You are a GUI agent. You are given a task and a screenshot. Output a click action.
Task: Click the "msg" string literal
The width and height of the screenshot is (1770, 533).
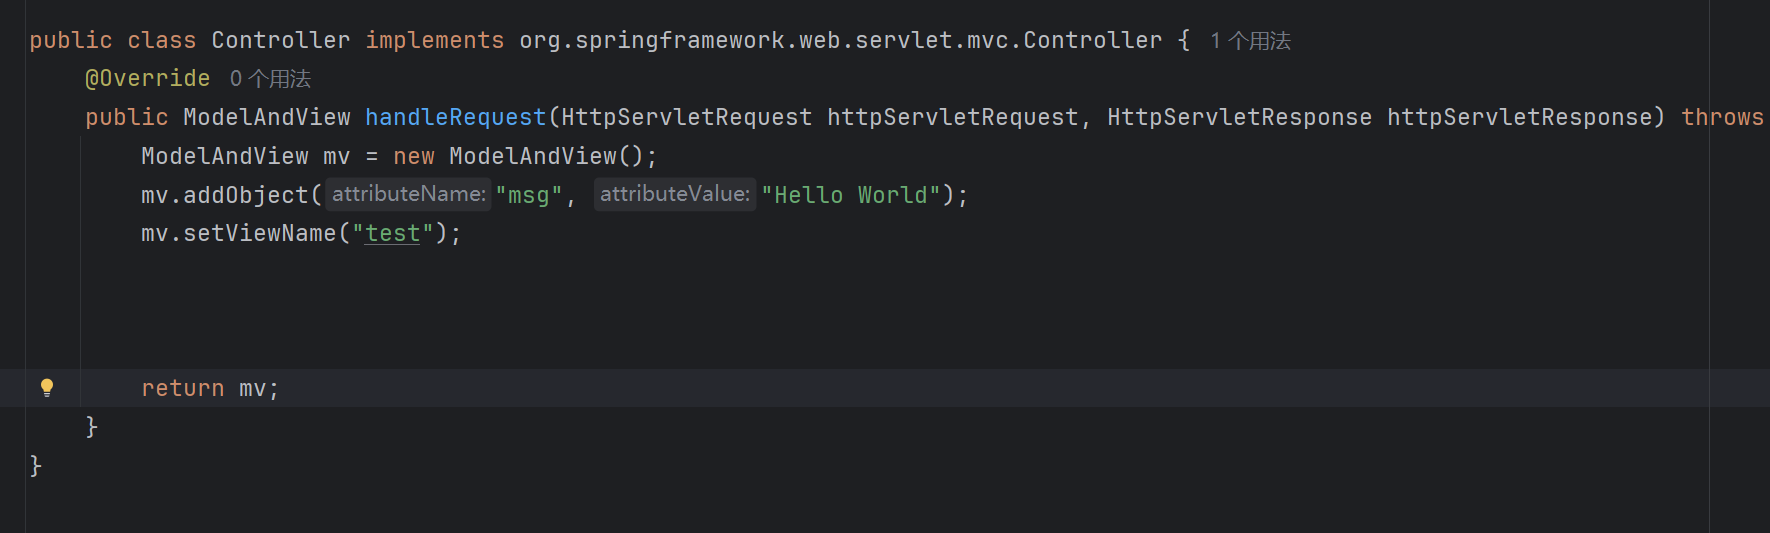(x=529, y=195)
